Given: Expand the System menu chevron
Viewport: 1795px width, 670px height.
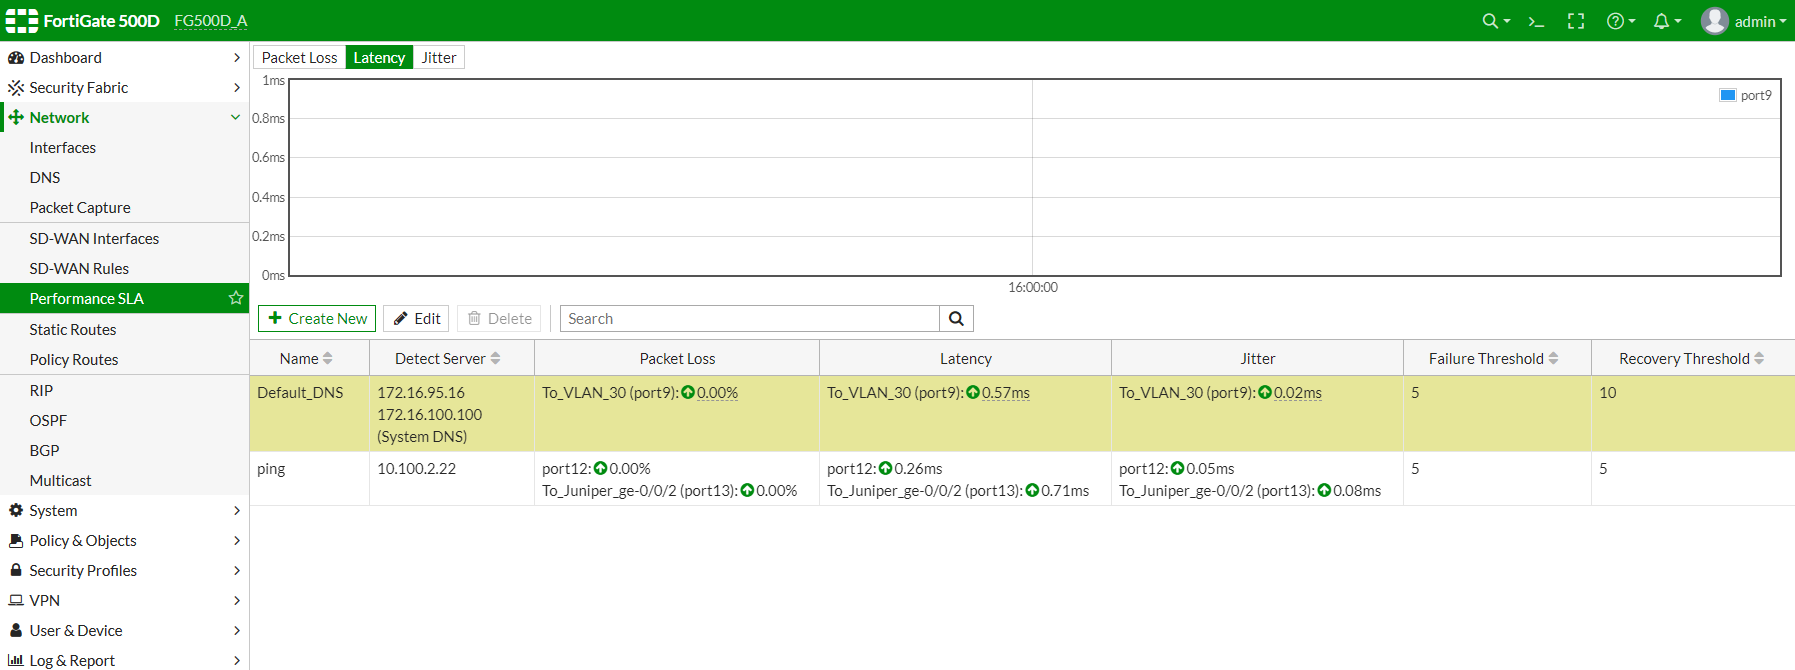Looking at the screenshot, I should click(x=237, y=510).
